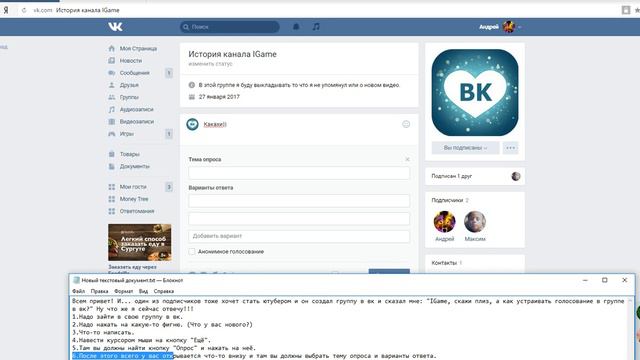The width and height of the screenshot is (640, 360).
Task: Click the post author avatar beside Какашi))
Action: [193, 124]
